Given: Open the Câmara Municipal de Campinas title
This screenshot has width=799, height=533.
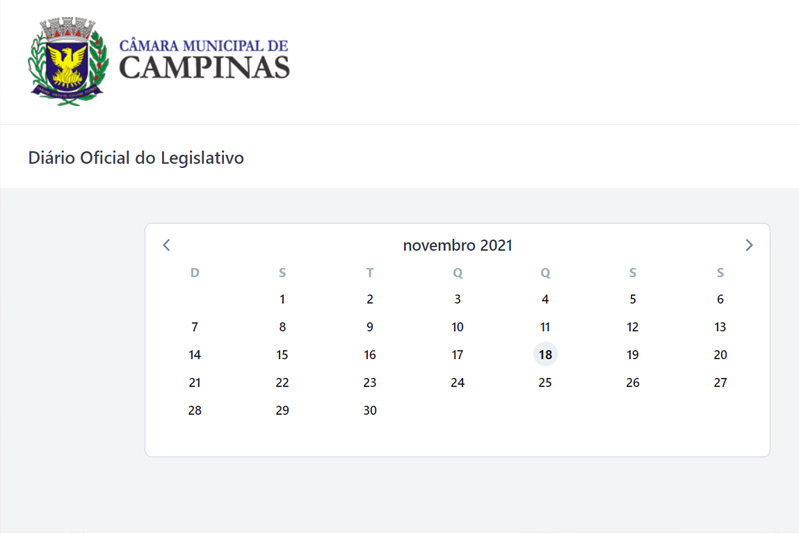Looking at the screenshot, I should [204, 60].
